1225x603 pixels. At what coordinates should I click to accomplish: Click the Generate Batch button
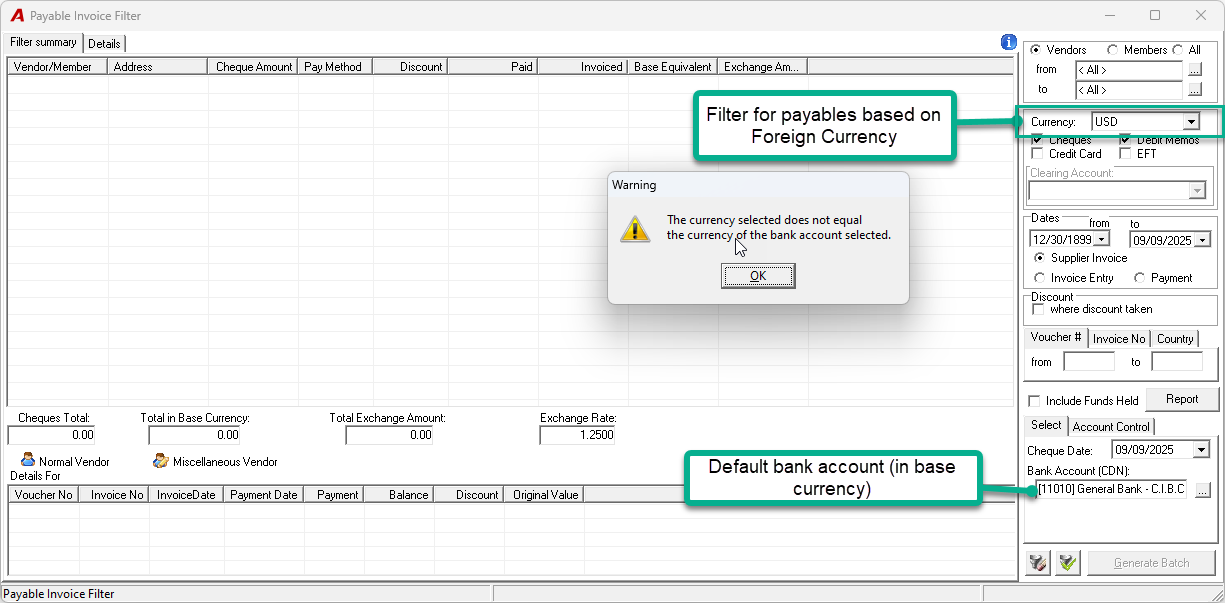[x=1152, y=563]
